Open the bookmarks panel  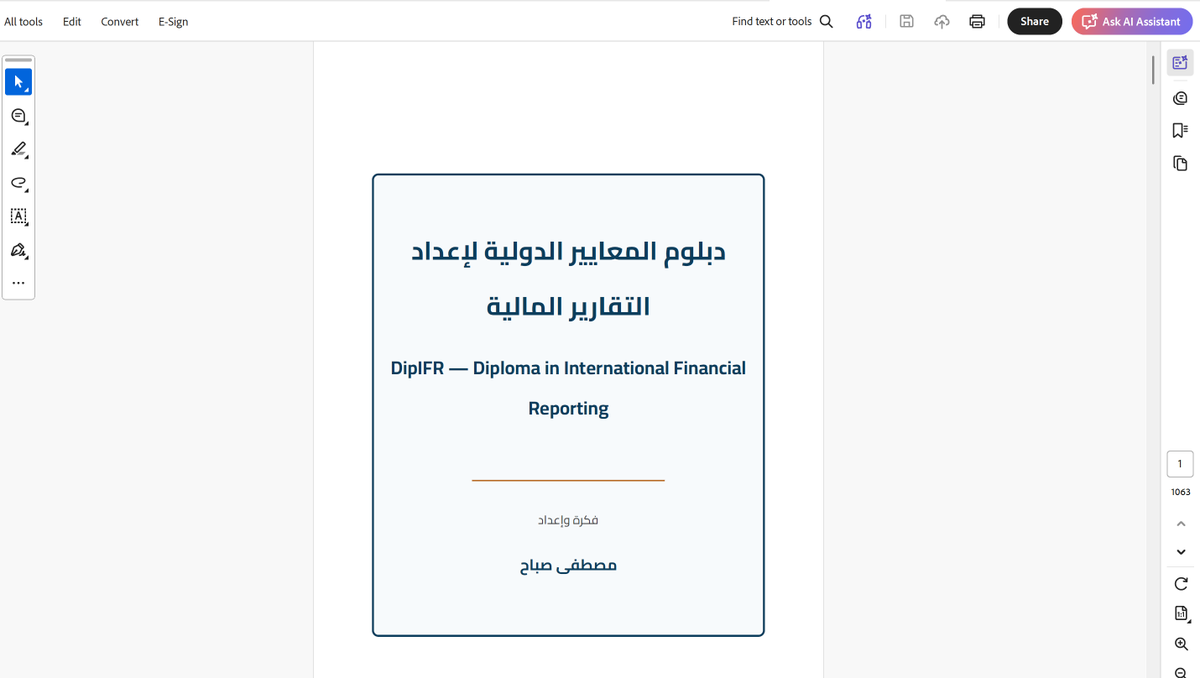(1180, 130)
